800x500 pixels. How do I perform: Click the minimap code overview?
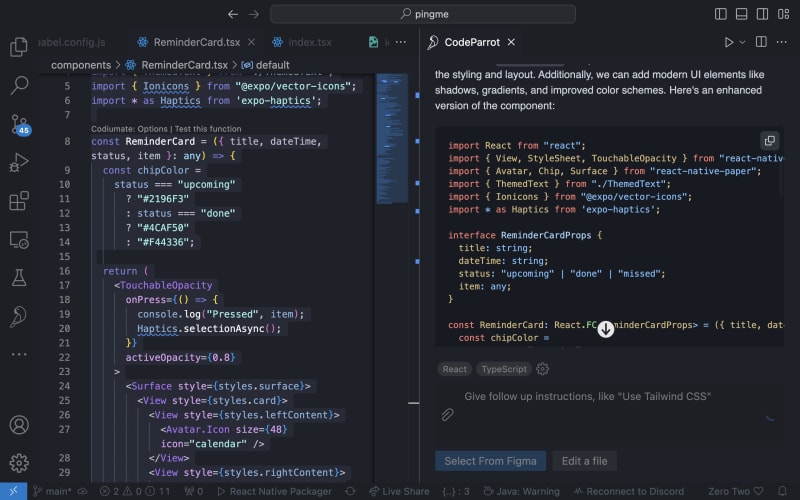click(391, 139)
